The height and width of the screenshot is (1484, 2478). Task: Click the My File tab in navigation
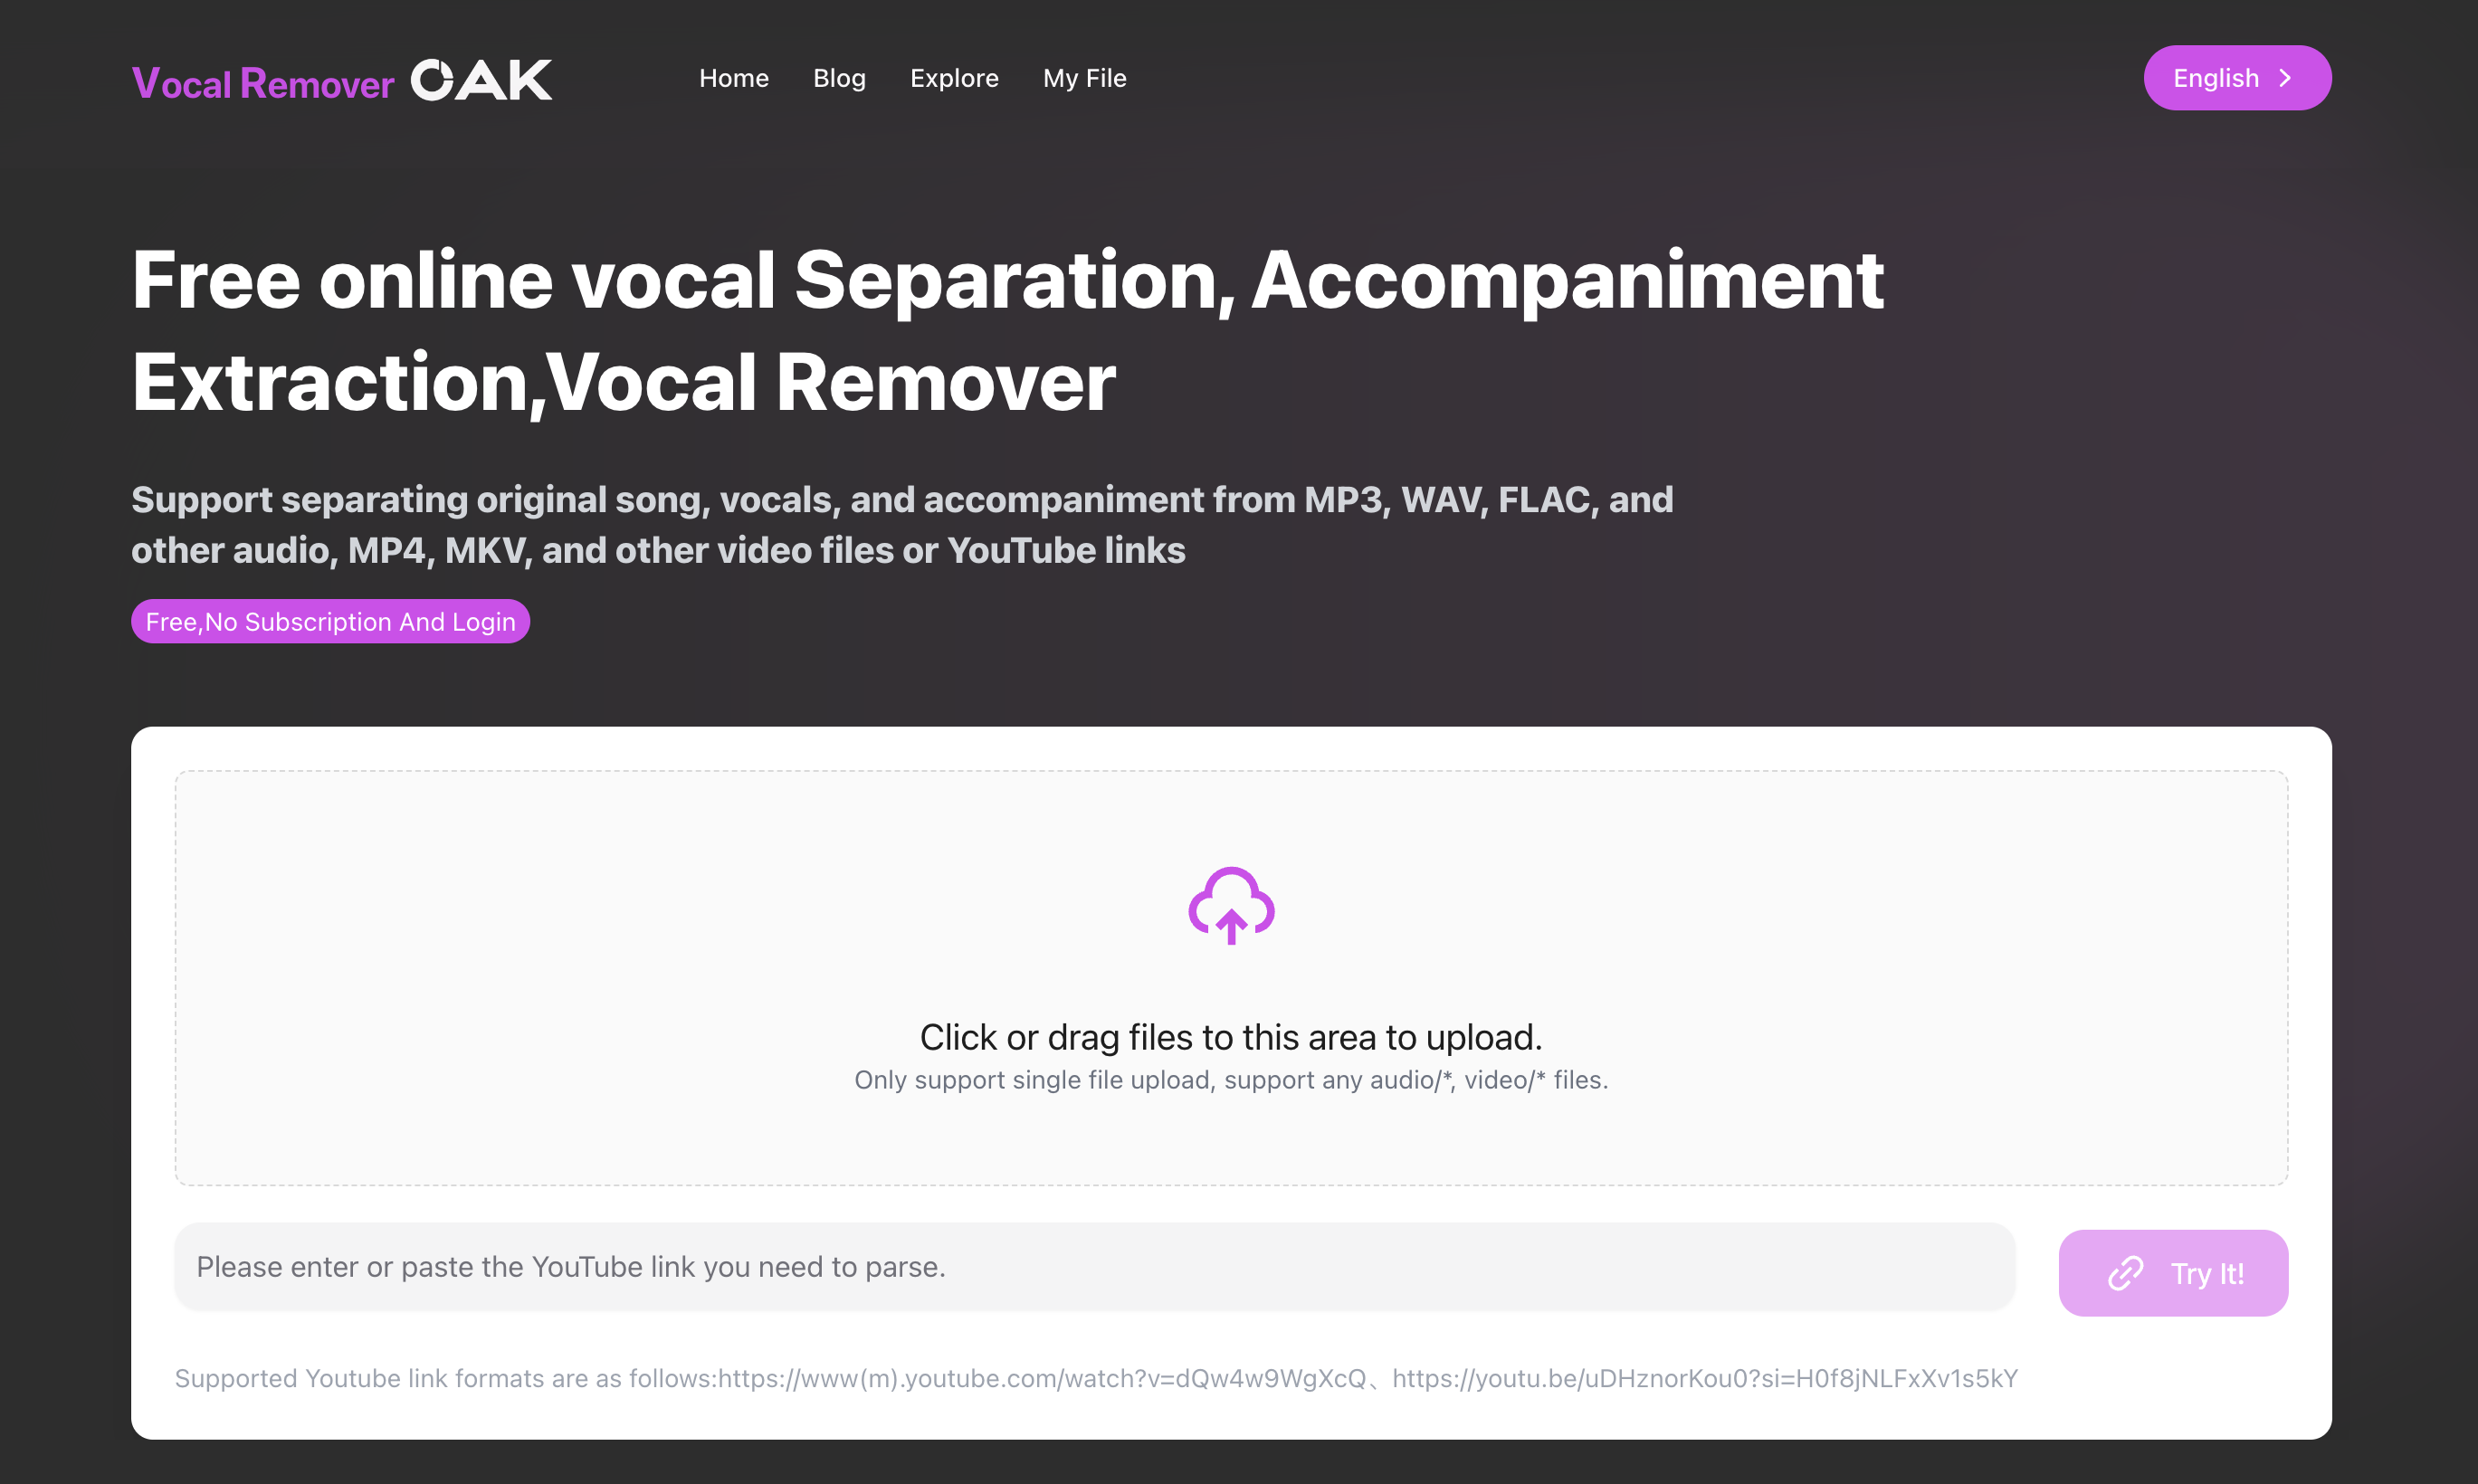point(1084,78)
